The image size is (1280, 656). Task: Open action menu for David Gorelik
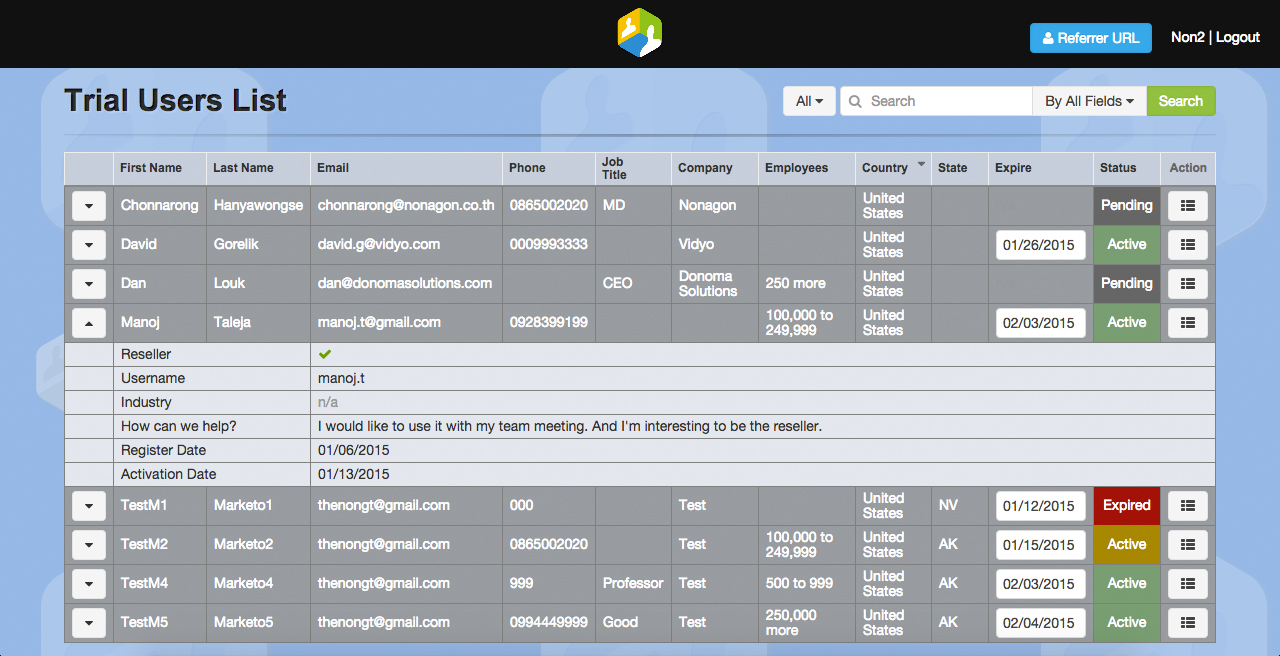coord(1187,245)
